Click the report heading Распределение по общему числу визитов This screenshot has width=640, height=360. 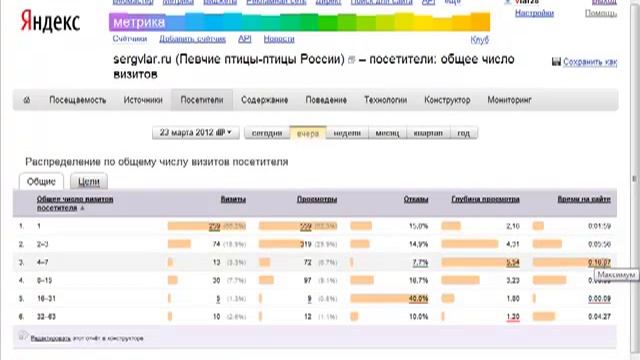pyautogui.click(x=157, y=162)
